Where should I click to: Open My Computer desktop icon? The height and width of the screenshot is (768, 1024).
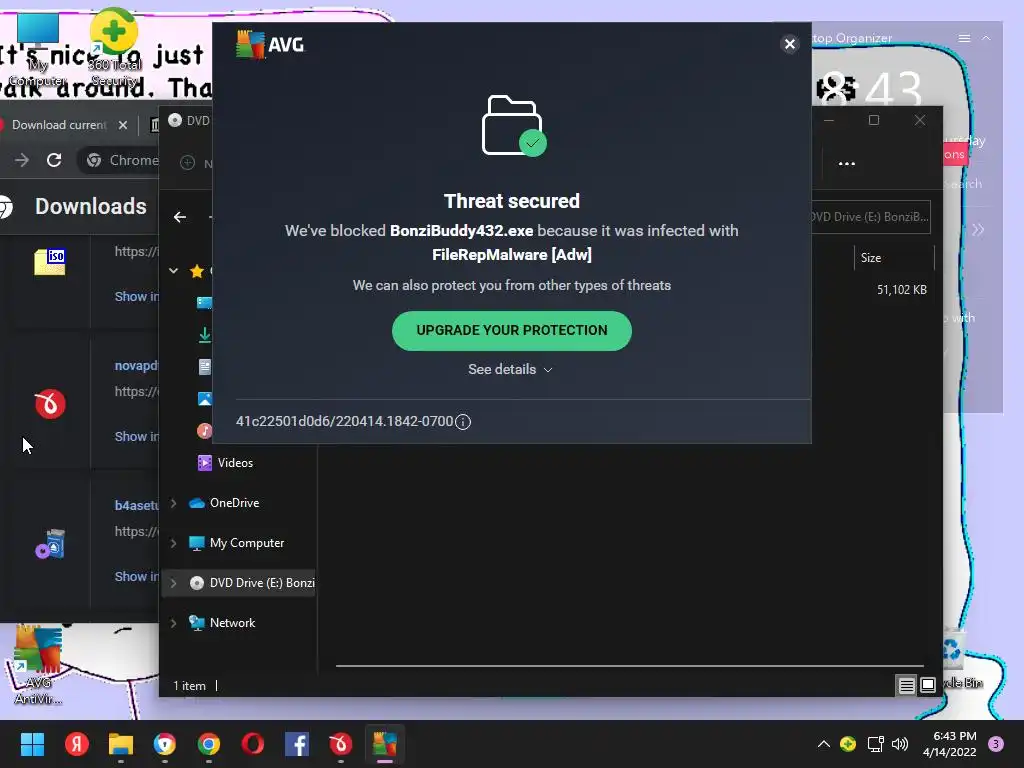(x=37, y=50)
